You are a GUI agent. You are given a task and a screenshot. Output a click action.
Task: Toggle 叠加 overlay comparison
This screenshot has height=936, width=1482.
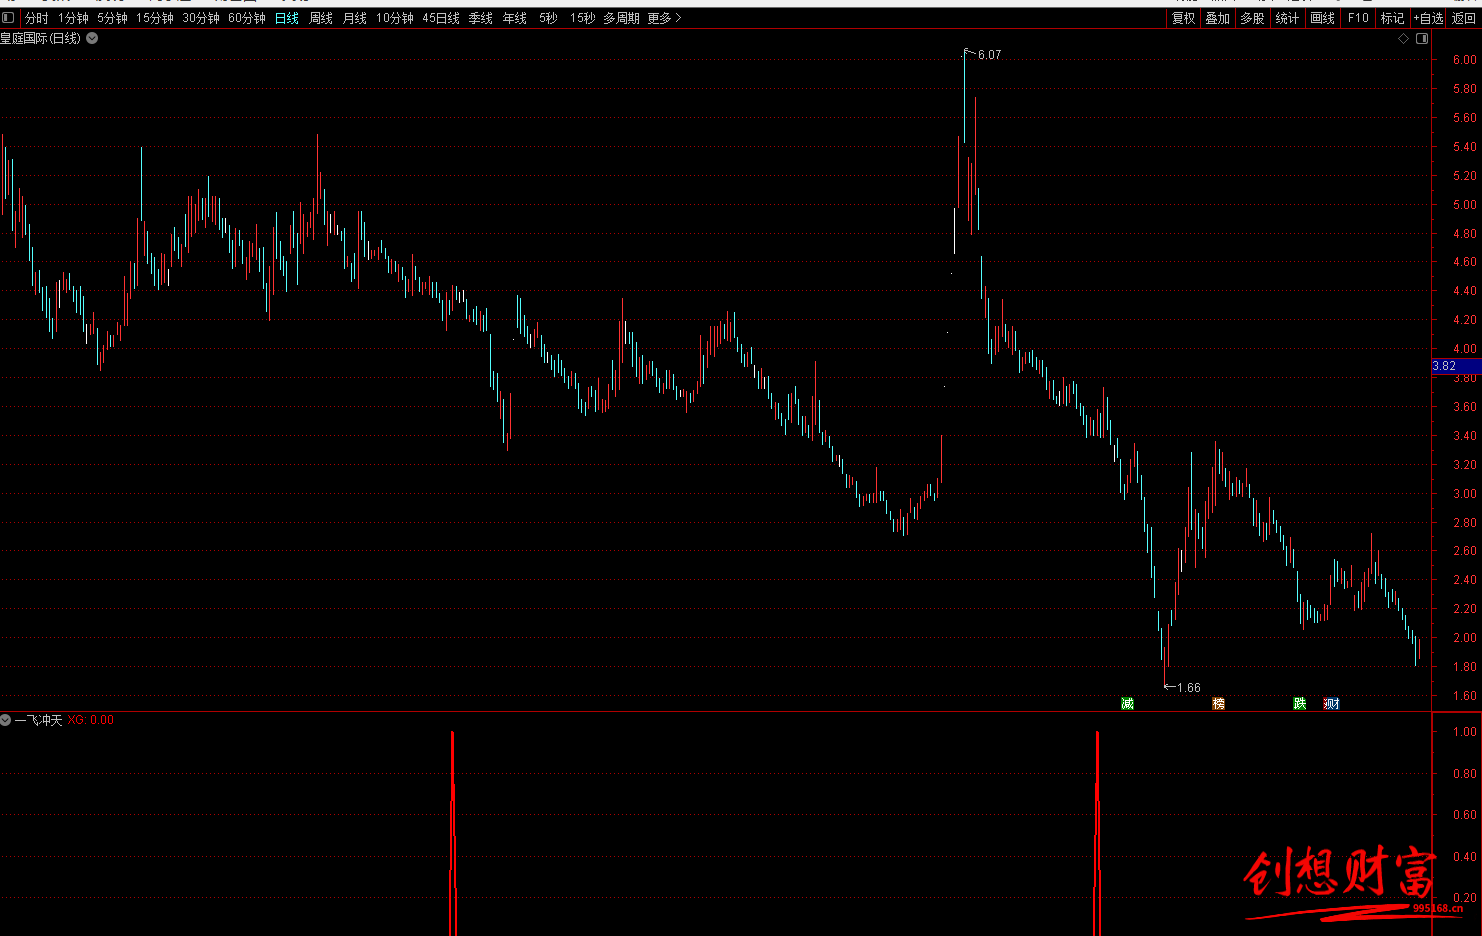pyautogui.click(x=1217, y=18)
